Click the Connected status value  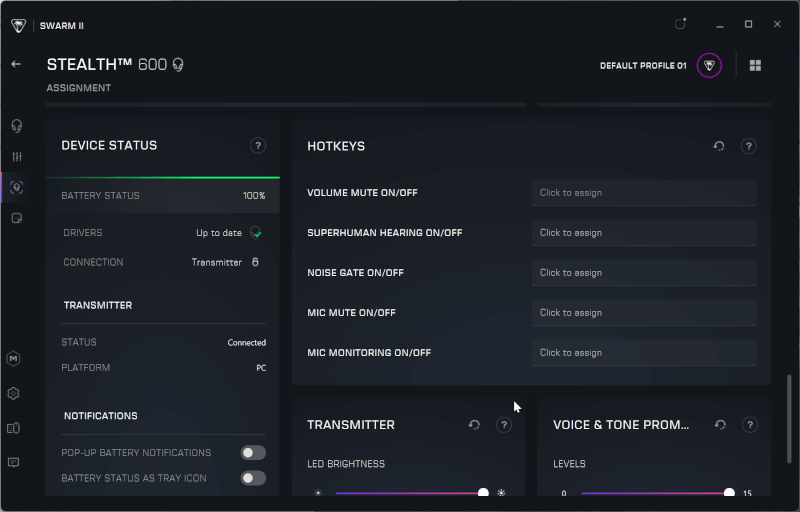click(247, 343)
